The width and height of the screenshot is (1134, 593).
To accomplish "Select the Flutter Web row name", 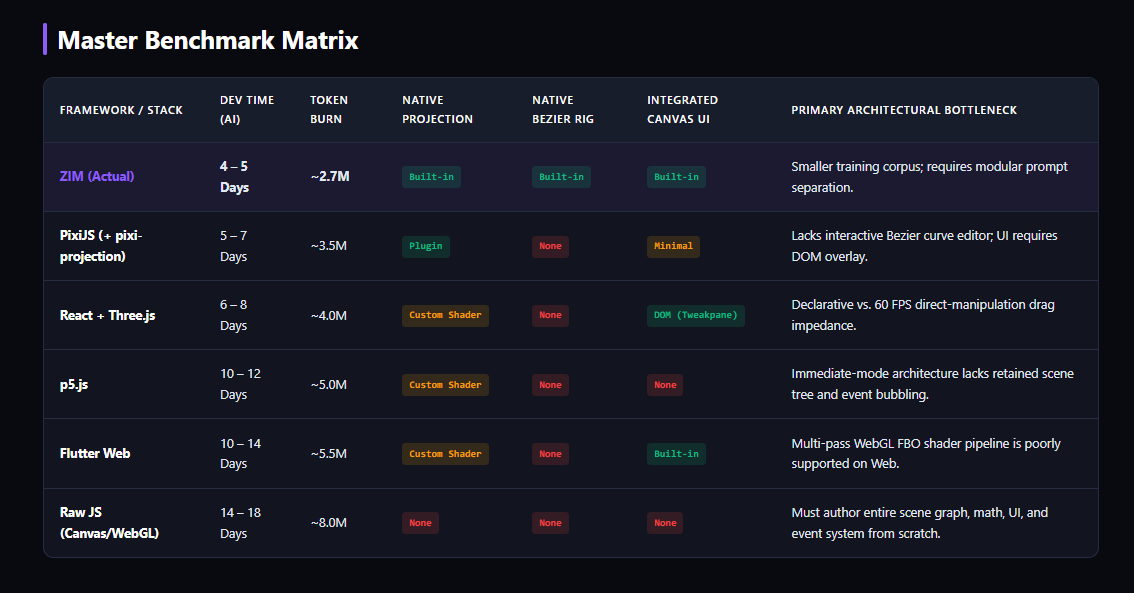I will coord(95,453).
